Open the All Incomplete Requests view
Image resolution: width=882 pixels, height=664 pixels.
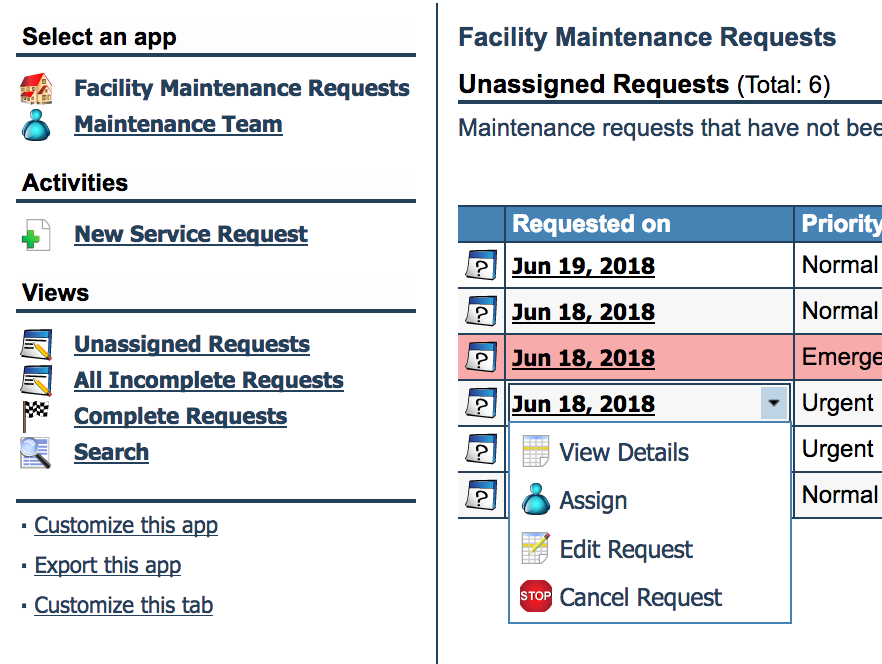(x=208, y=381)
